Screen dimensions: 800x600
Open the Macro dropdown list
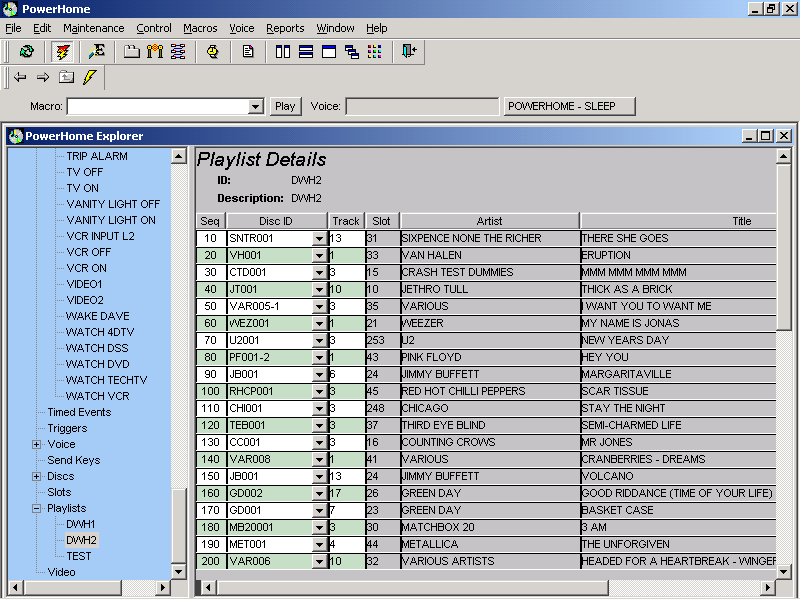[x=255, y=107]
